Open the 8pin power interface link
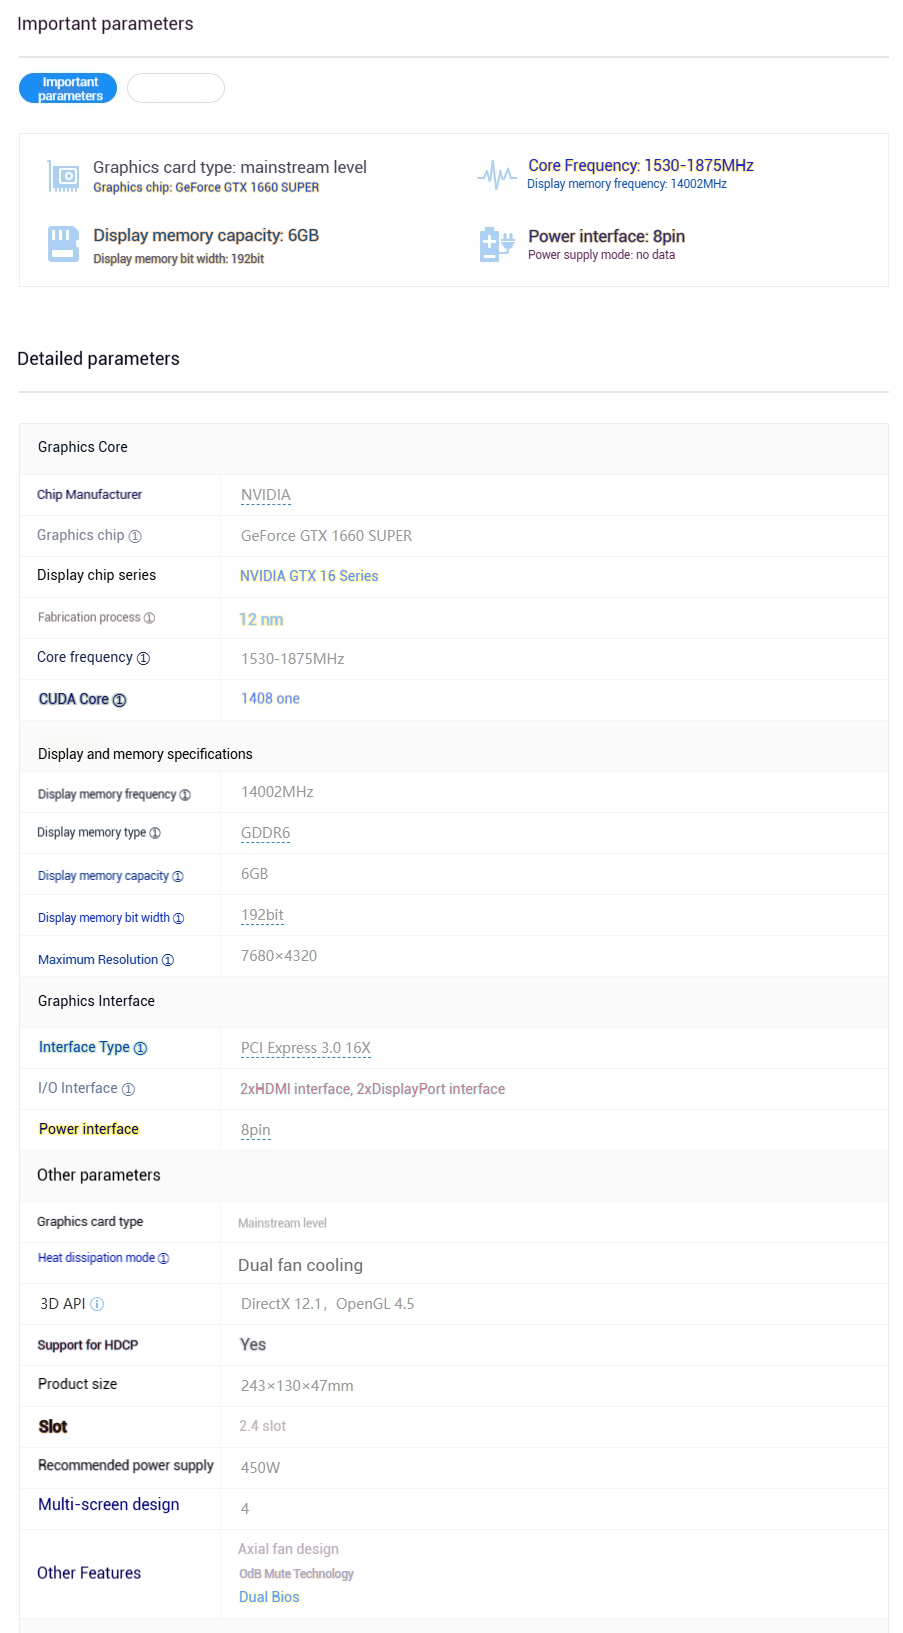This screenshot has width=903, height=1633. point(256,1130)
